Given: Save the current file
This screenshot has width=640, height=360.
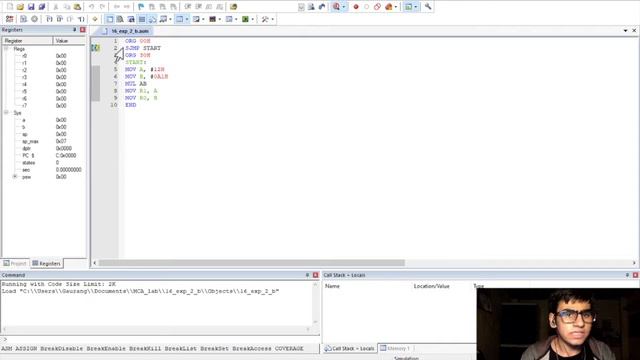Looking at the screenshot, I should coord(31,7).
